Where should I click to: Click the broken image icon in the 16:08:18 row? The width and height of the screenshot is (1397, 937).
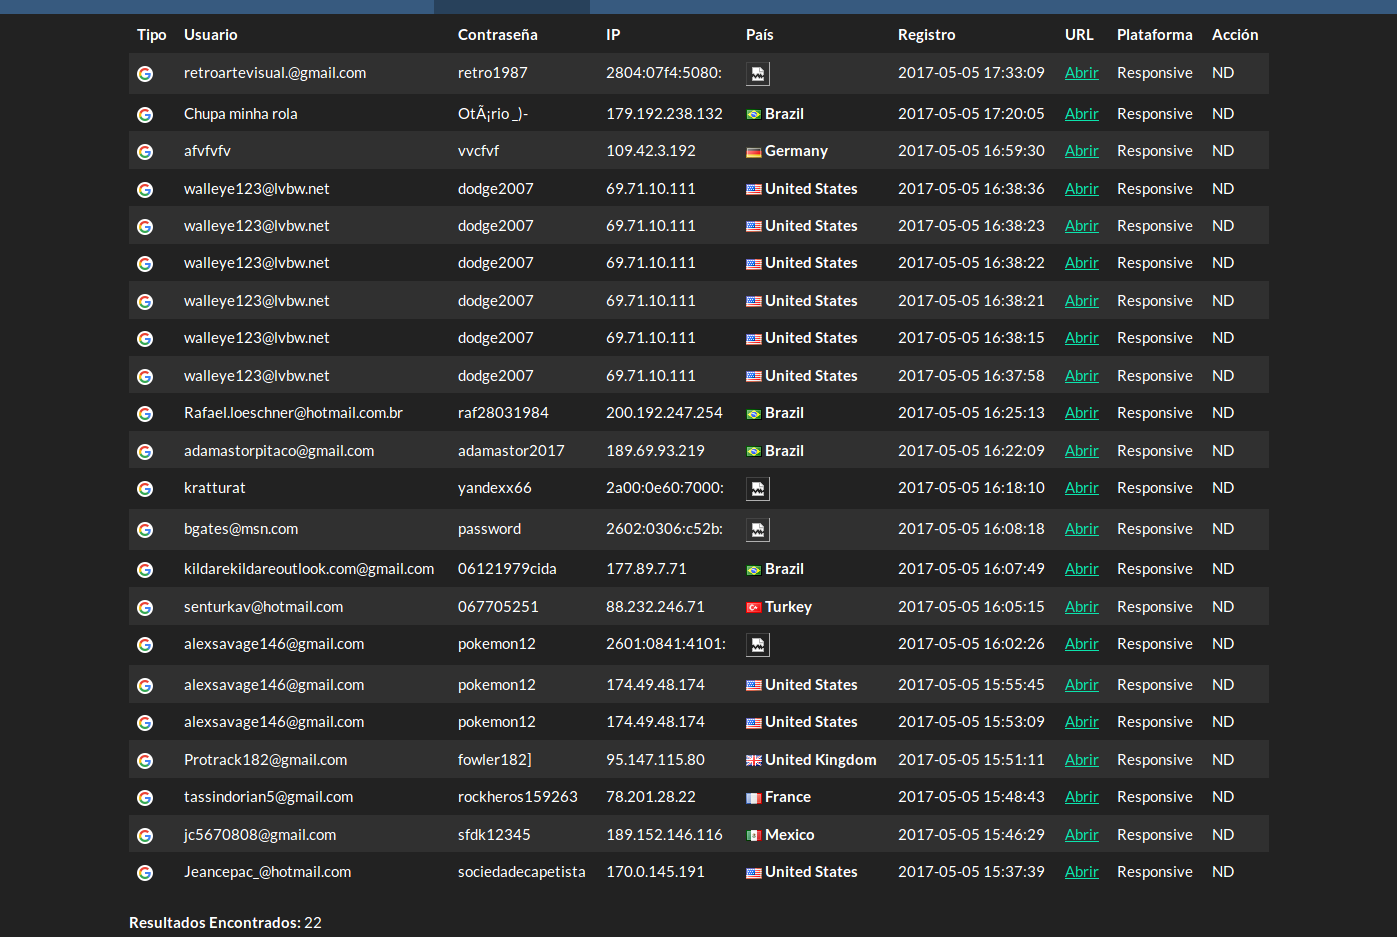(x=758, y=530)
